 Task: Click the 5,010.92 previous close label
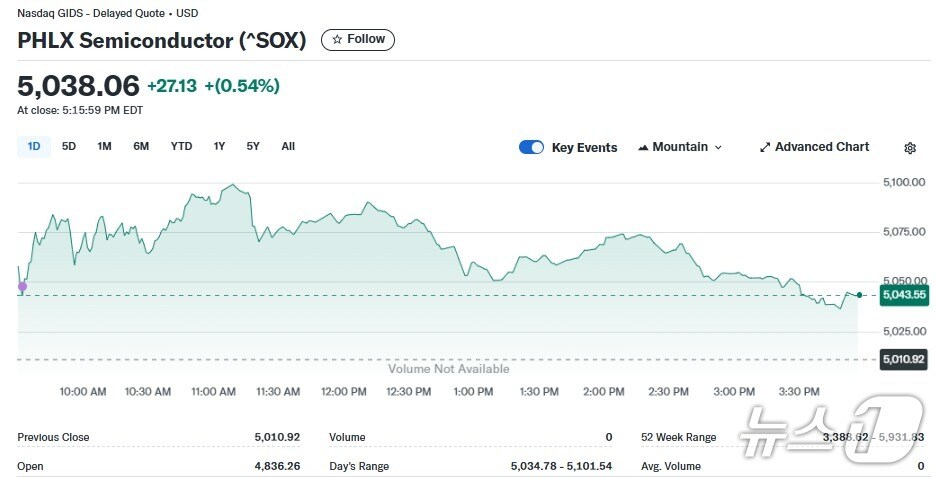point(903,359)
